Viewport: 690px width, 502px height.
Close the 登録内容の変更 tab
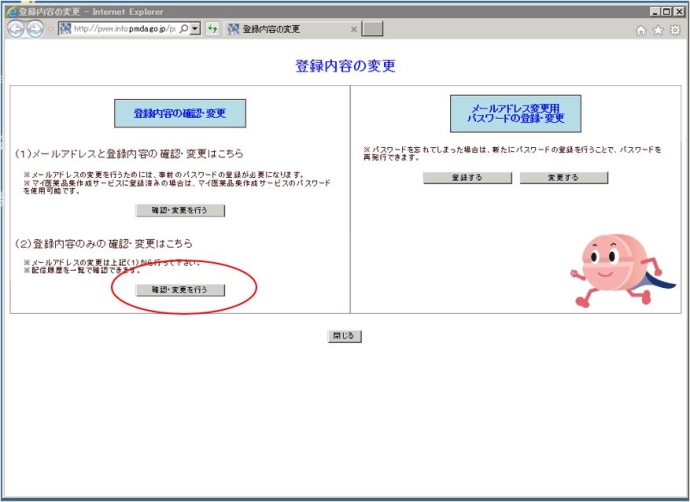point(353,29)
